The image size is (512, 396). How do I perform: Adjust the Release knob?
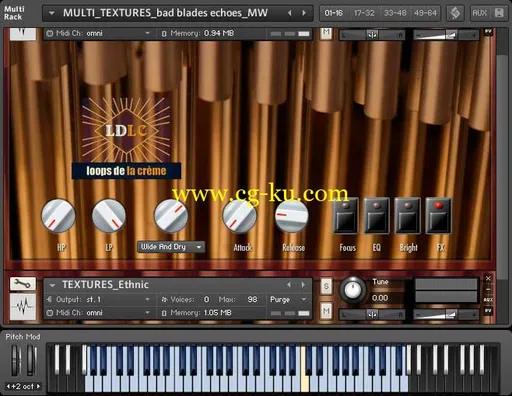pyautogui.click(x=292, y=216)
